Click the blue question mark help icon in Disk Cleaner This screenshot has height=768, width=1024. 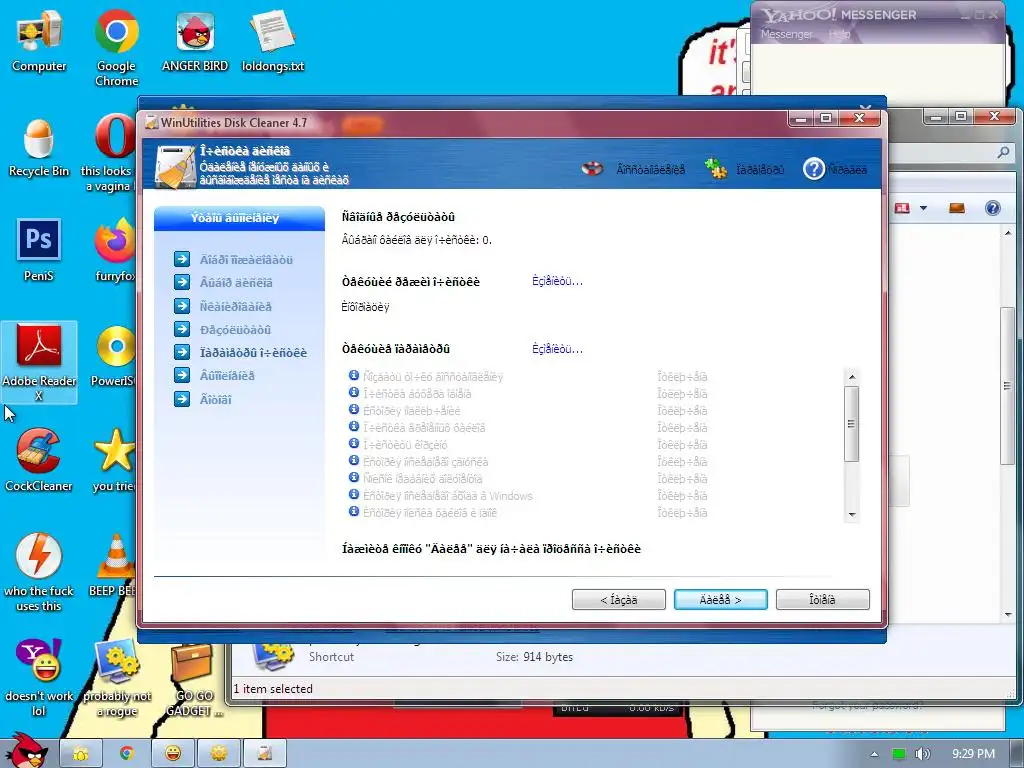click(814, 168)
